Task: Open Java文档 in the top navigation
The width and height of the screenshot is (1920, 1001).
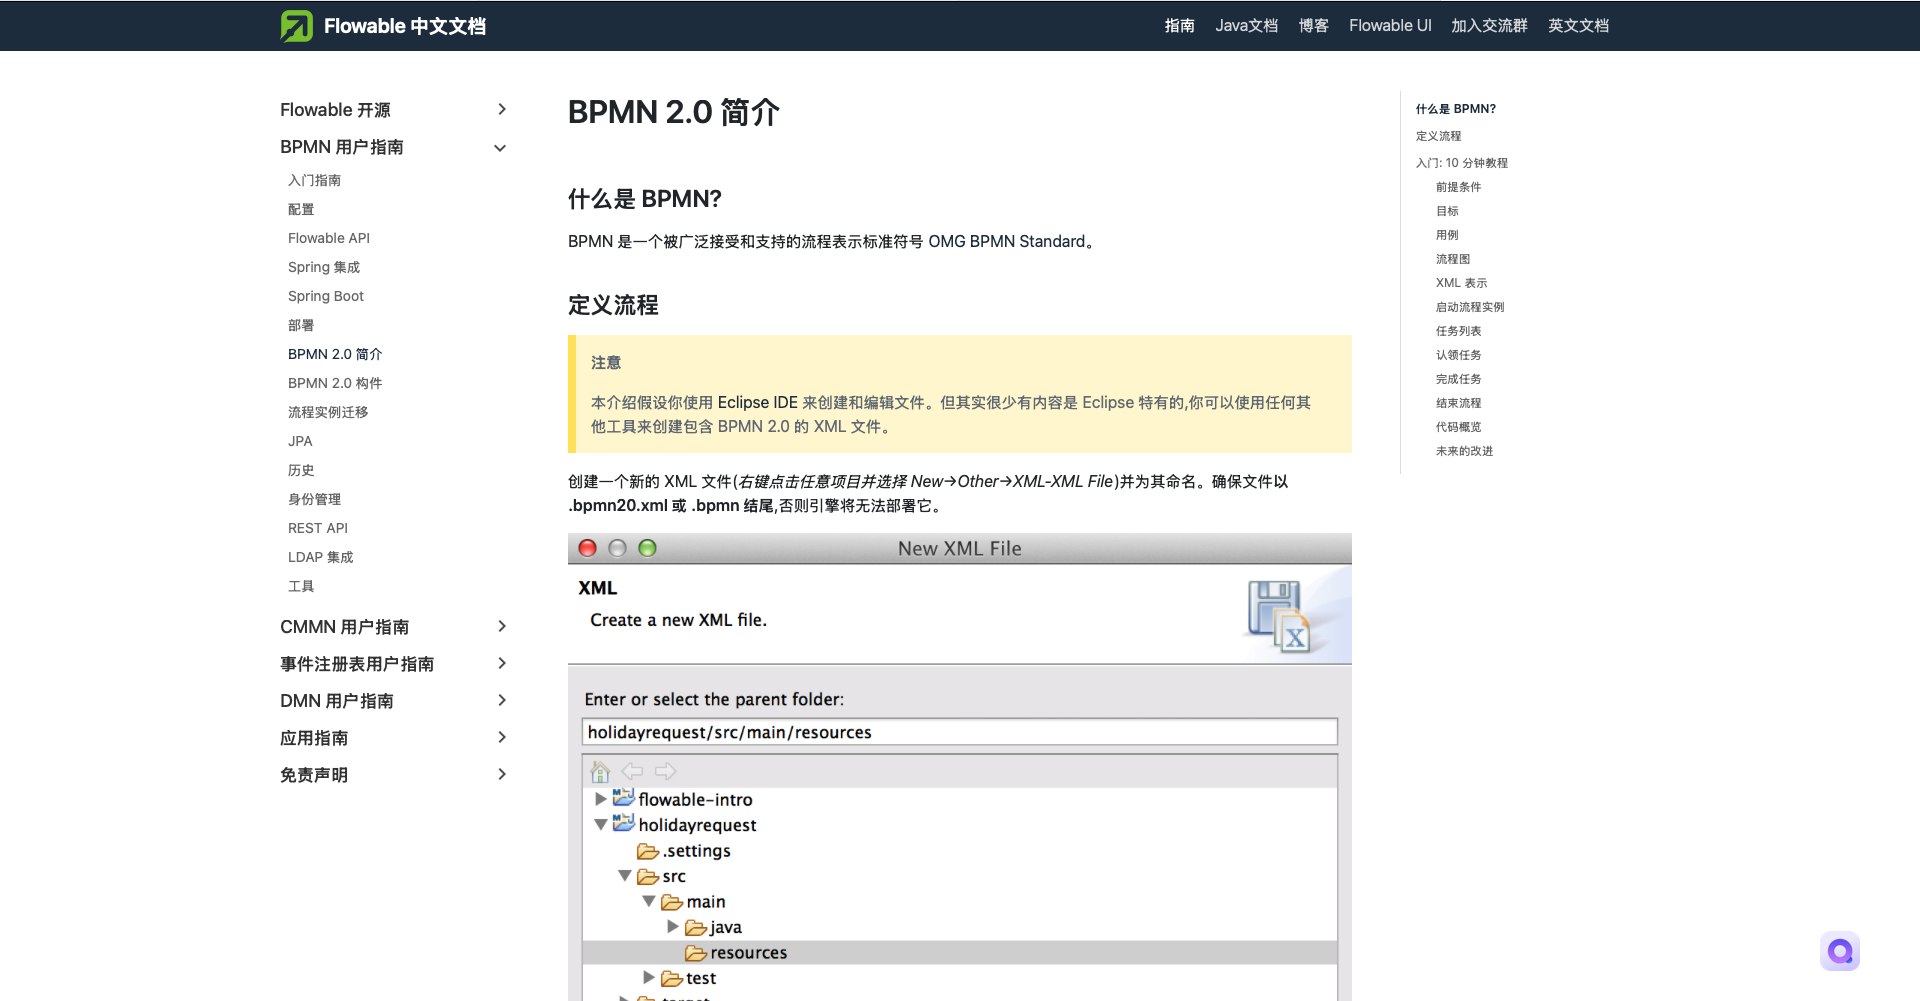Action: pos(1246,26)
